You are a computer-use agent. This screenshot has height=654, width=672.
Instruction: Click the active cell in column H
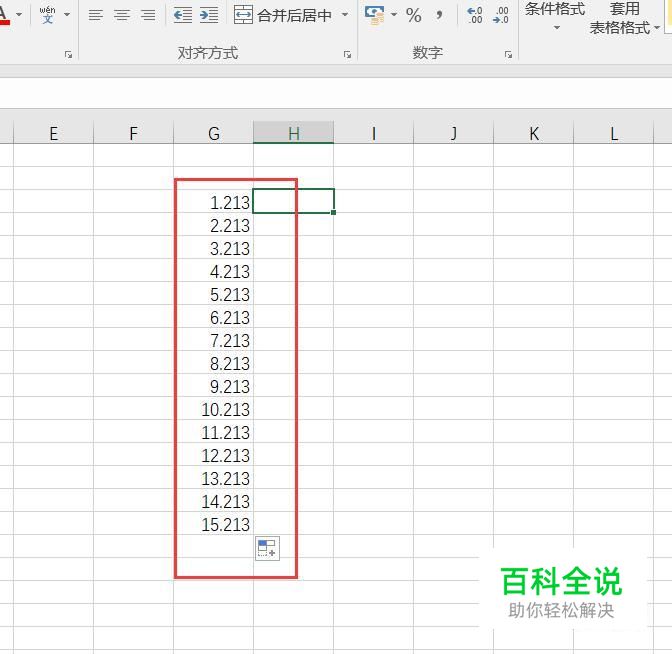294,201
